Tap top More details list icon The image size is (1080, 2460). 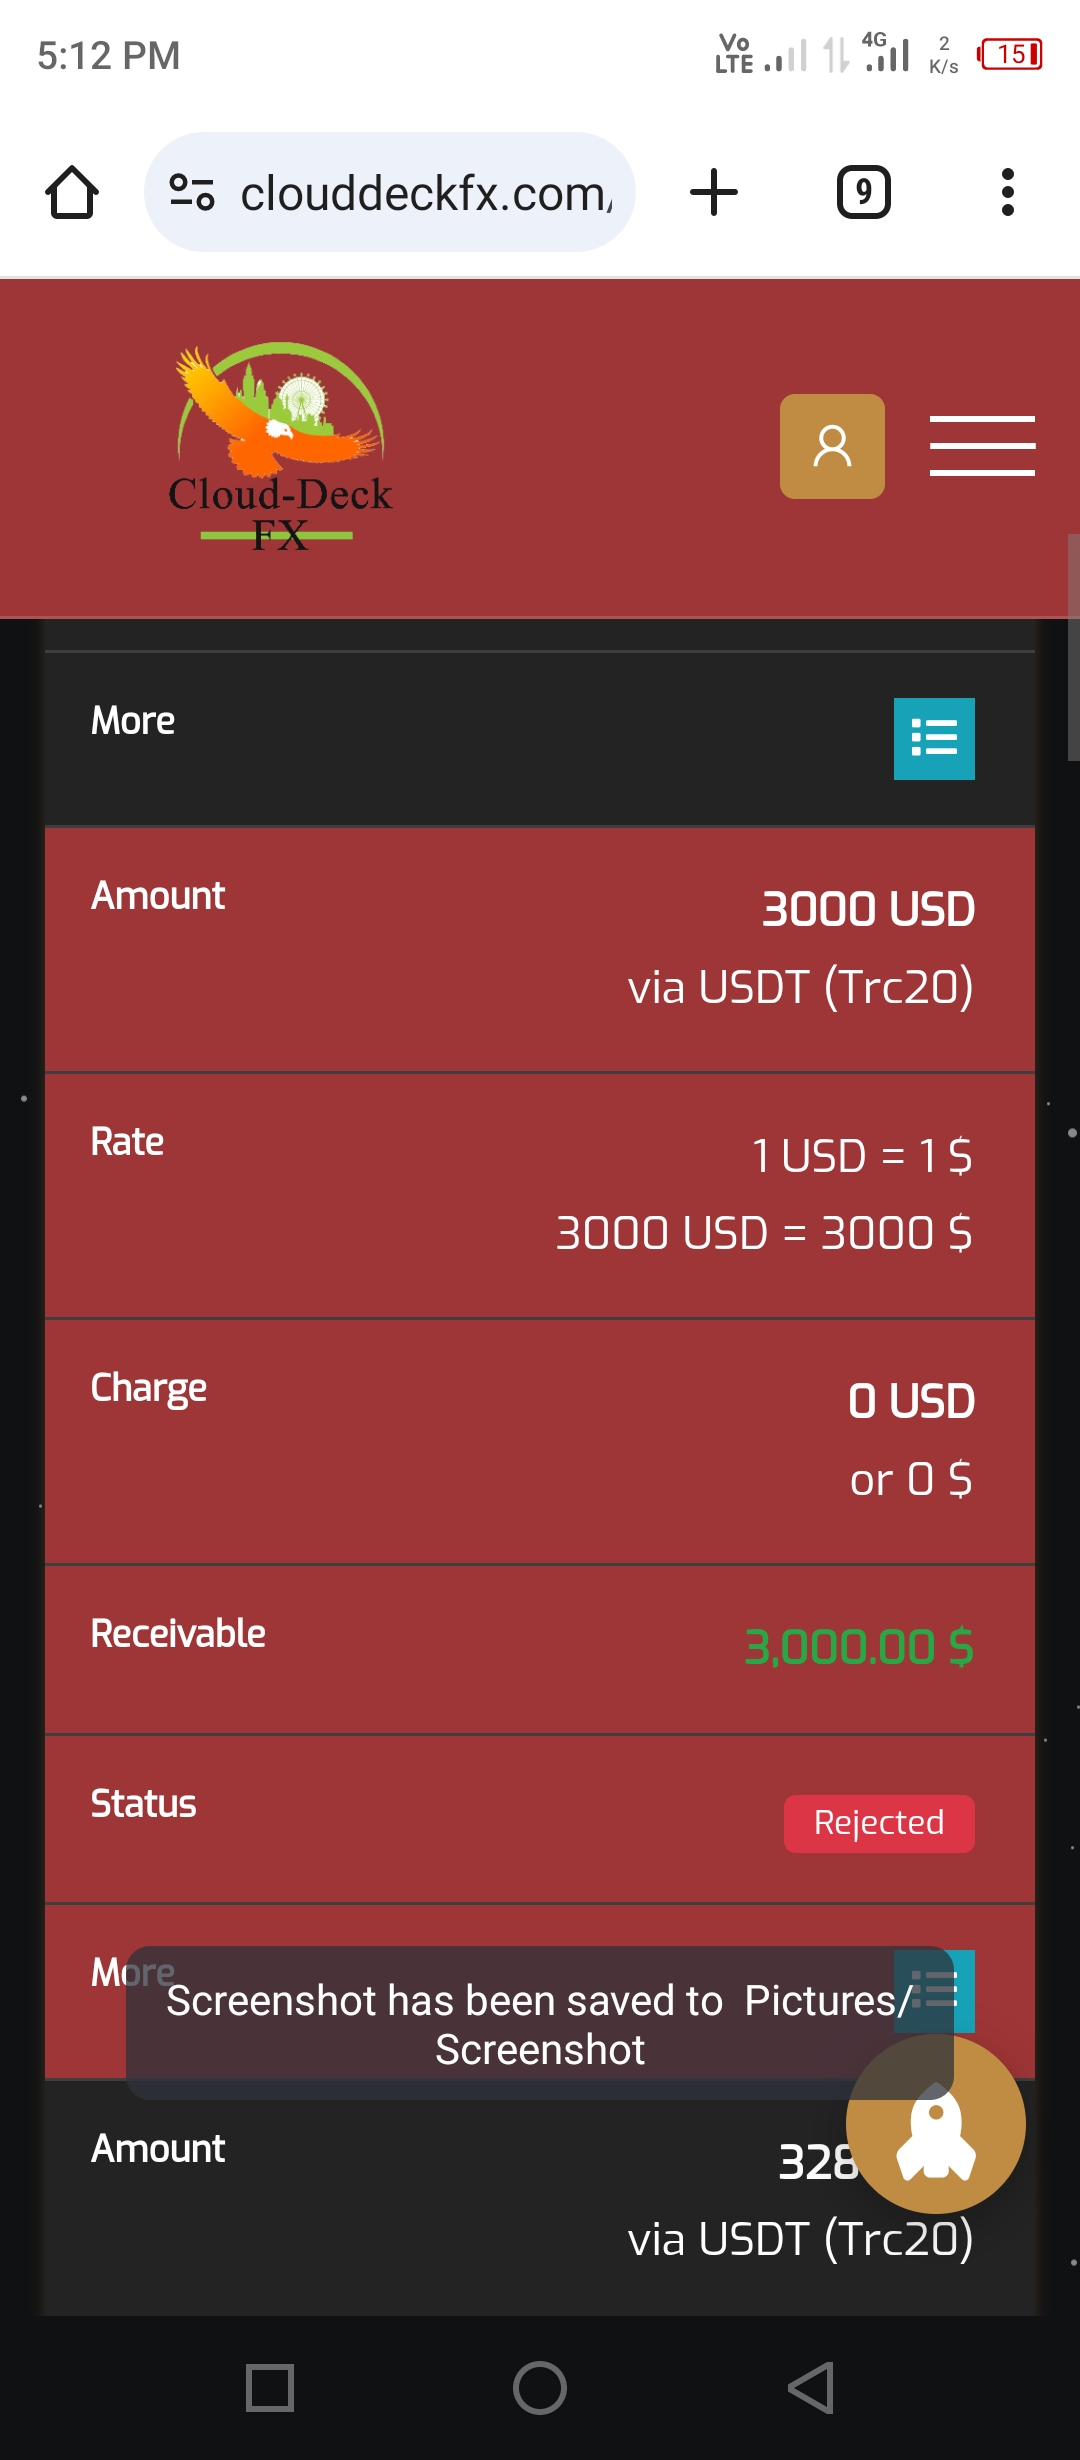pyautogui.click(x=934, y=738)
